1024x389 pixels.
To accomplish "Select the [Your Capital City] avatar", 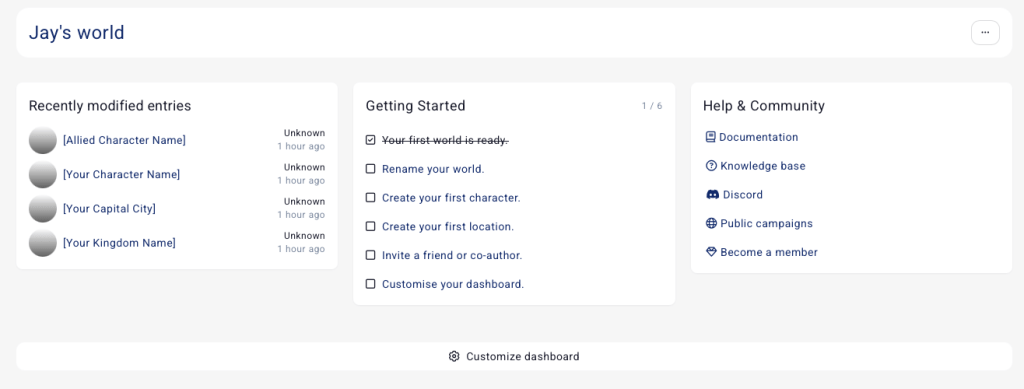I will 42,209.
